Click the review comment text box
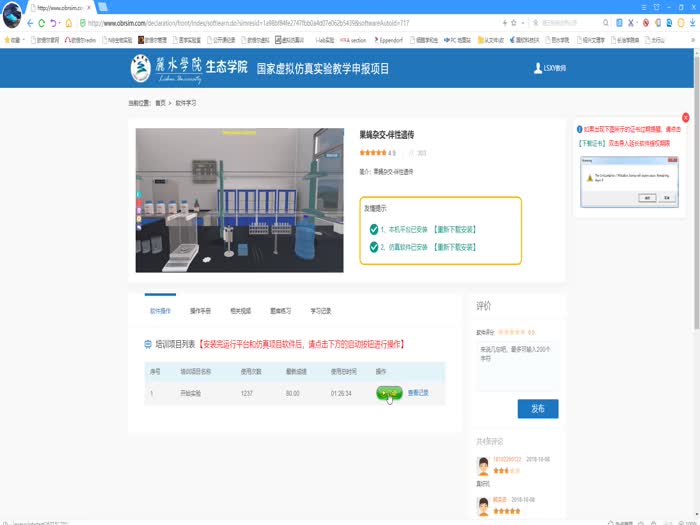This screenshot has width=700, height=525. 517,365
